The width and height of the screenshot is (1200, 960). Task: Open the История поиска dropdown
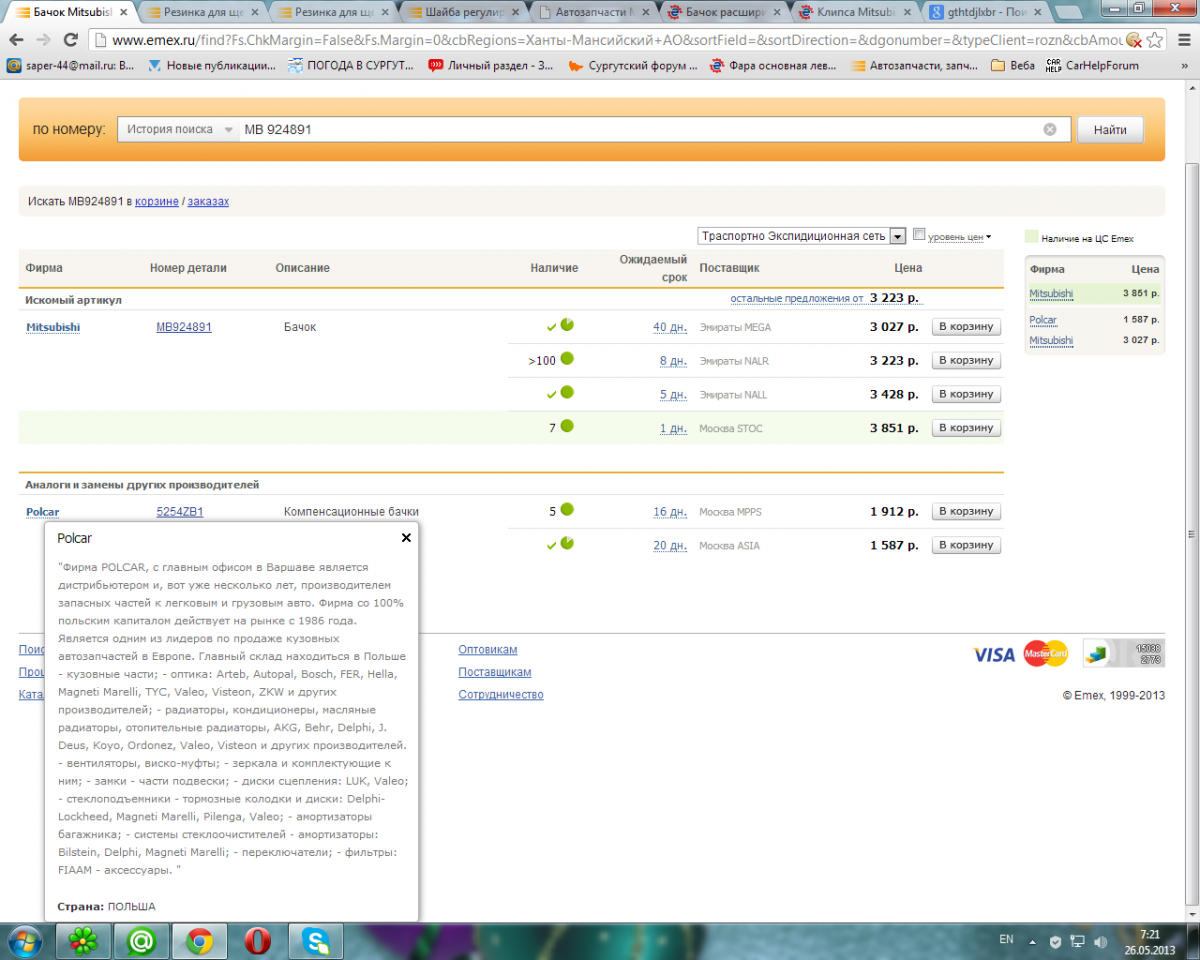(x=180, y=129)
